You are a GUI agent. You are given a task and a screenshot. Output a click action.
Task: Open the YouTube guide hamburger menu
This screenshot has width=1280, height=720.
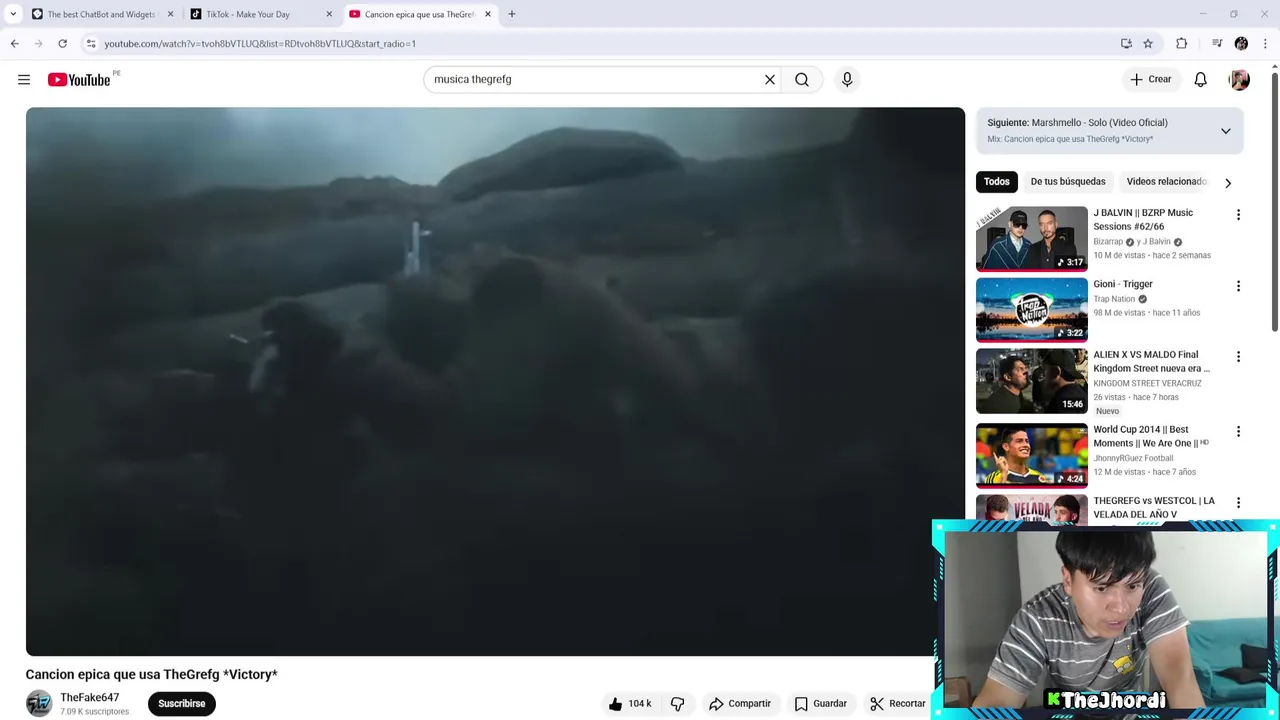point(24,79)
